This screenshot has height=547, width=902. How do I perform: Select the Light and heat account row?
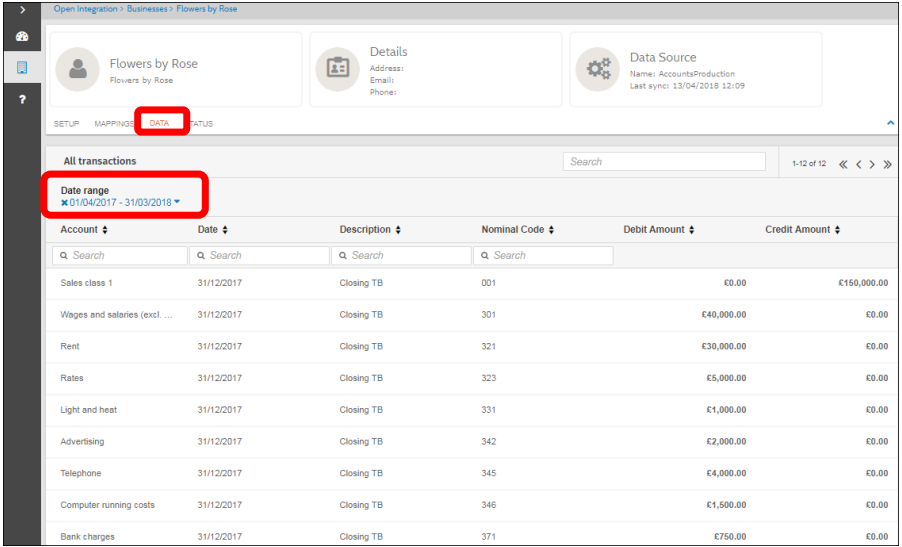(x=472, y=410)
